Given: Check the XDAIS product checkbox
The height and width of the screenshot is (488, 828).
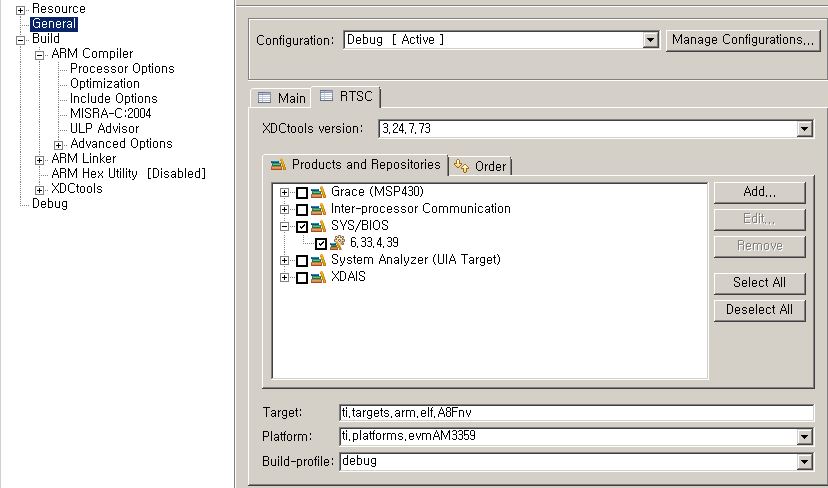Looking at the screenshot, I should click(302, 277).
